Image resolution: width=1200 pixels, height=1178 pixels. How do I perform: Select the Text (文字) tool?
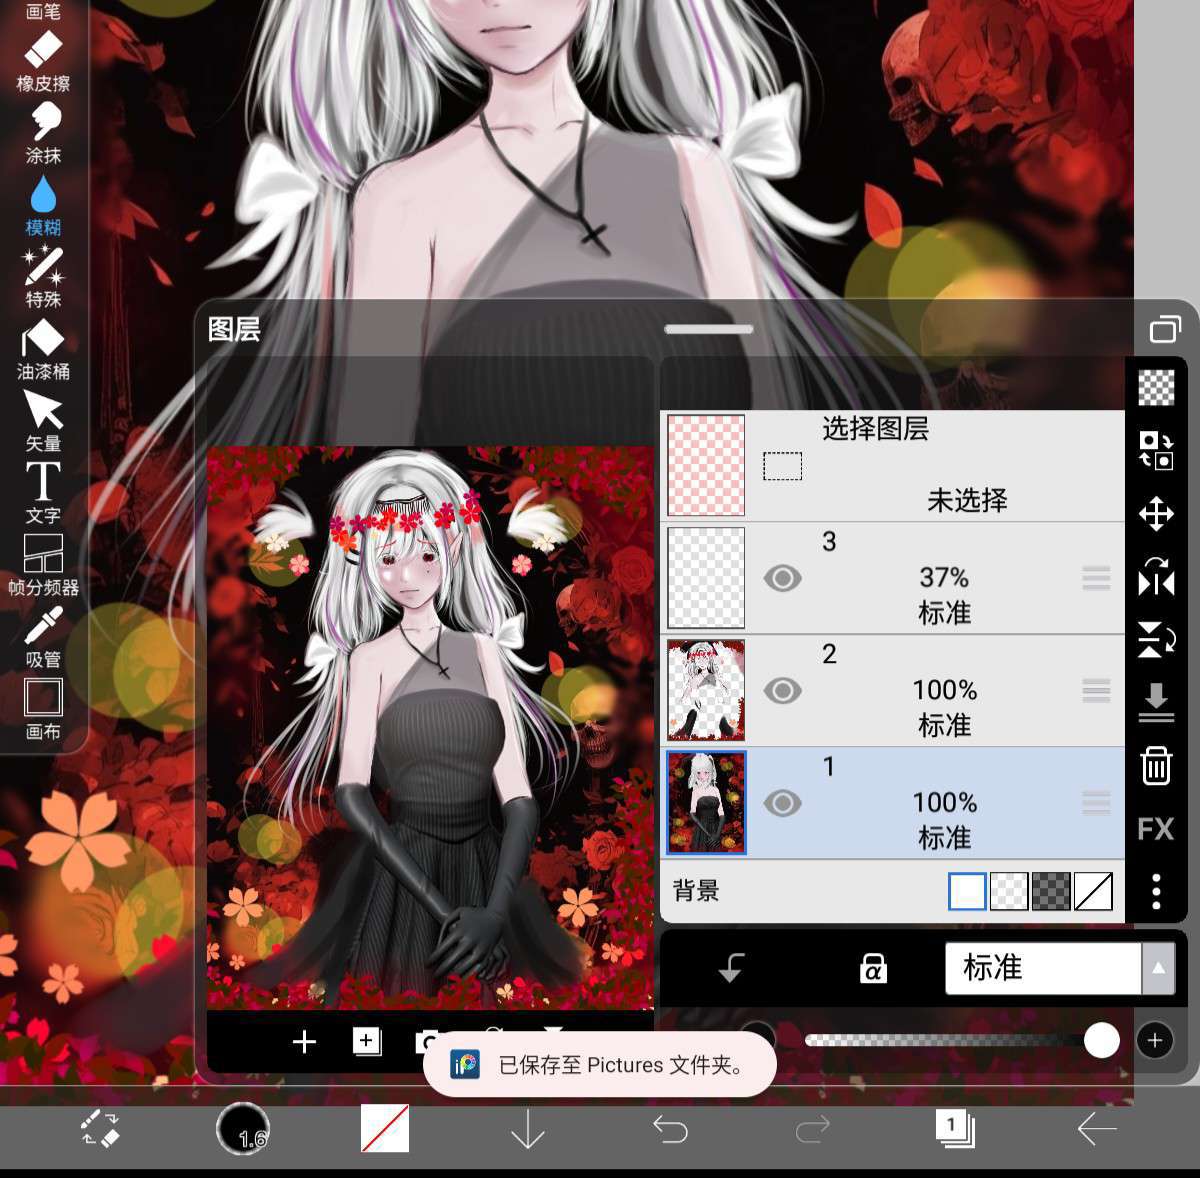43,494
